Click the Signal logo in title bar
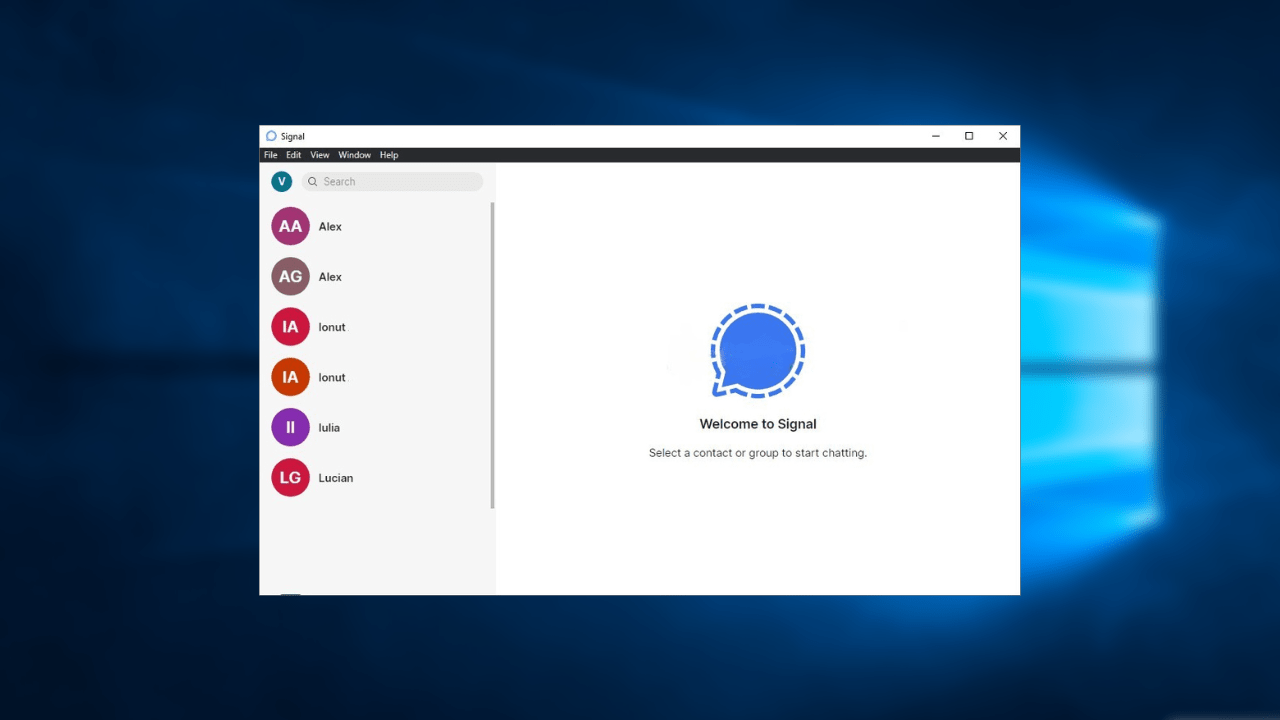This screenshot has height=720, width=1280. tap(271, 136)
